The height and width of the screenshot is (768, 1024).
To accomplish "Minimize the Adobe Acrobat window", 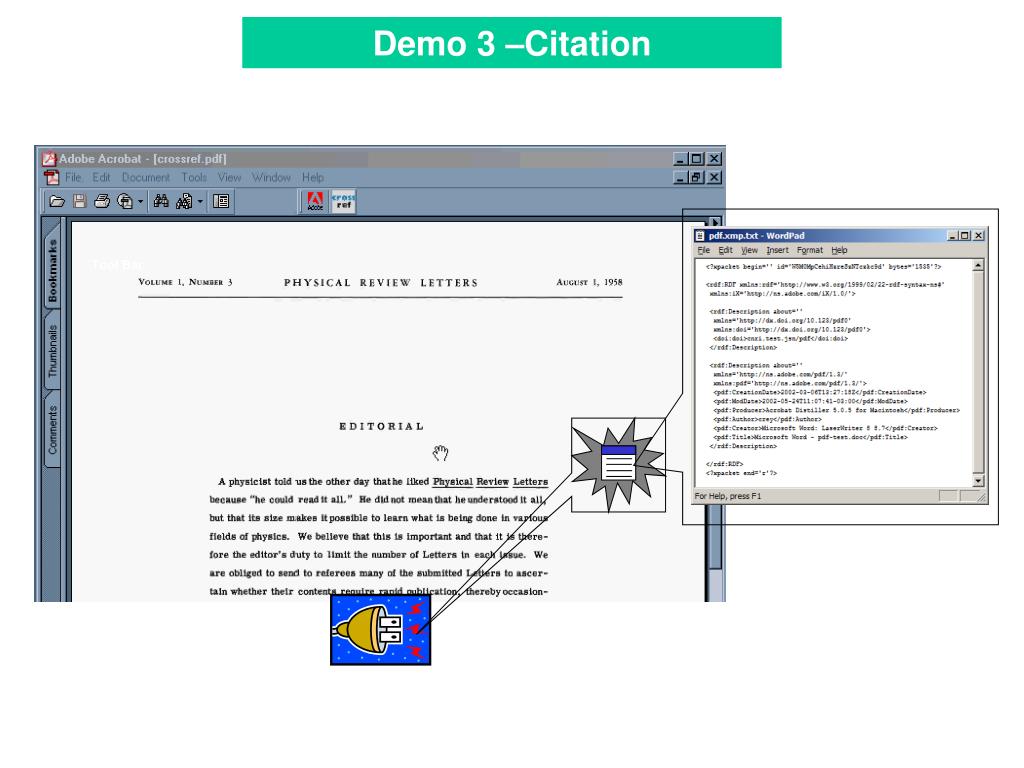I will [680, 159].
